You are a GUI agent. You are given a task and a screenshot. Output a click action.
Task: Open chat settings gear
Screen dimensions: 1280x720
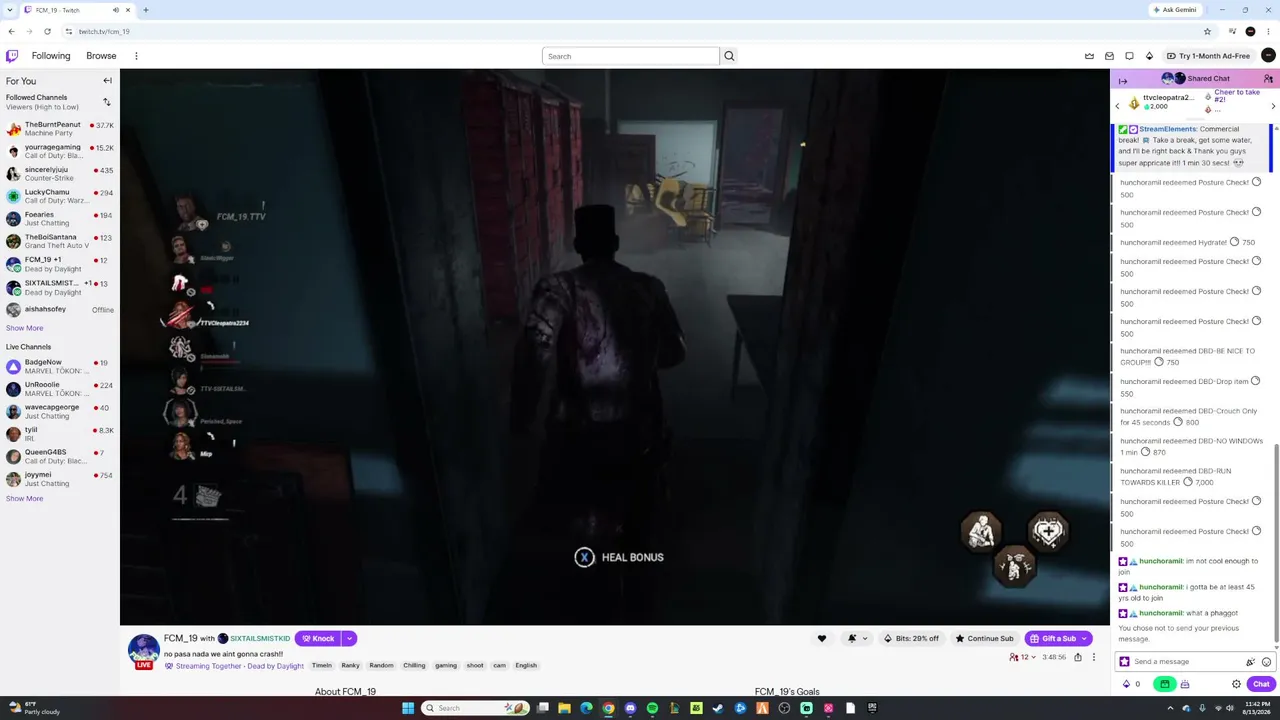point(1236,685)
